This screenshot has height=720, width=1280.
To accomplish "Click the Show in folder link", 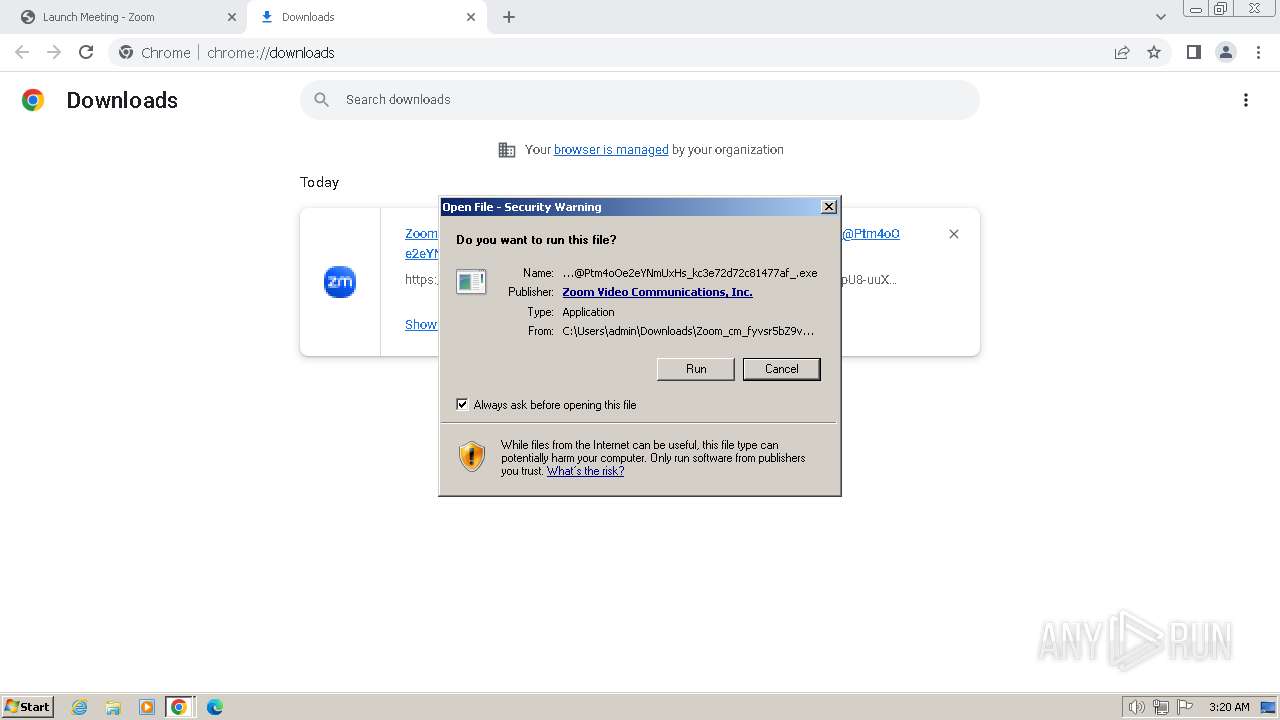I will click(421, 325).
